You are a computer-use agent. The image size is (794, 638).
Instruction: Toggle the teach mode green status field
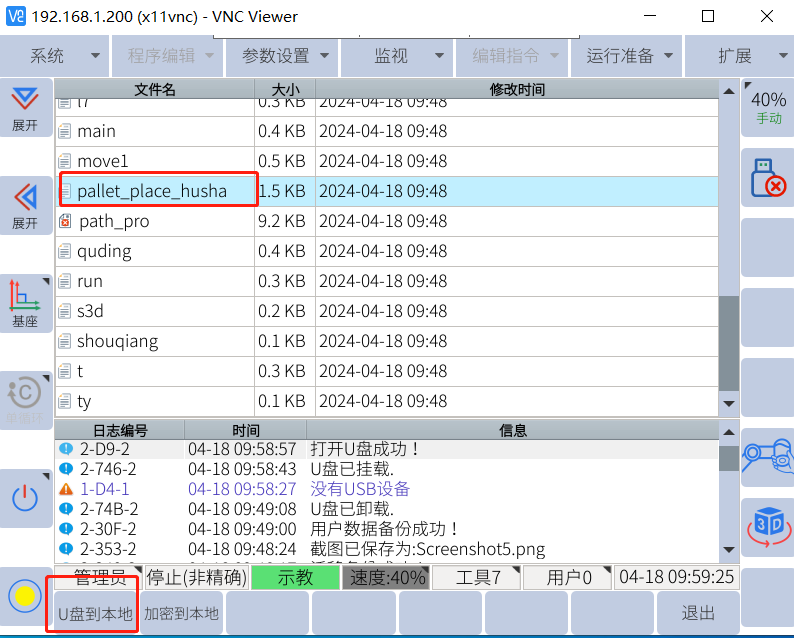tap(295, 577)
